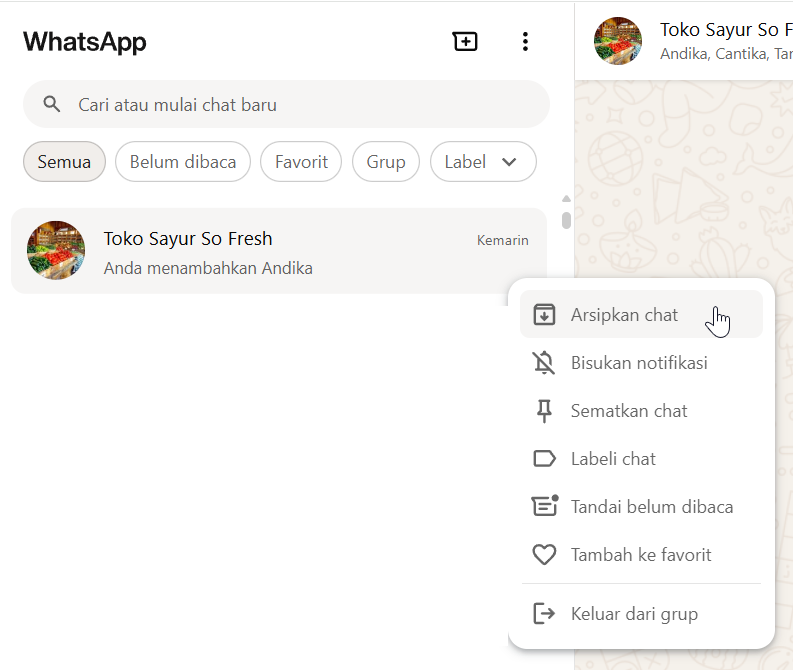Click the label tag icon
The image size is (793, 670).
[x=544, y=459]
